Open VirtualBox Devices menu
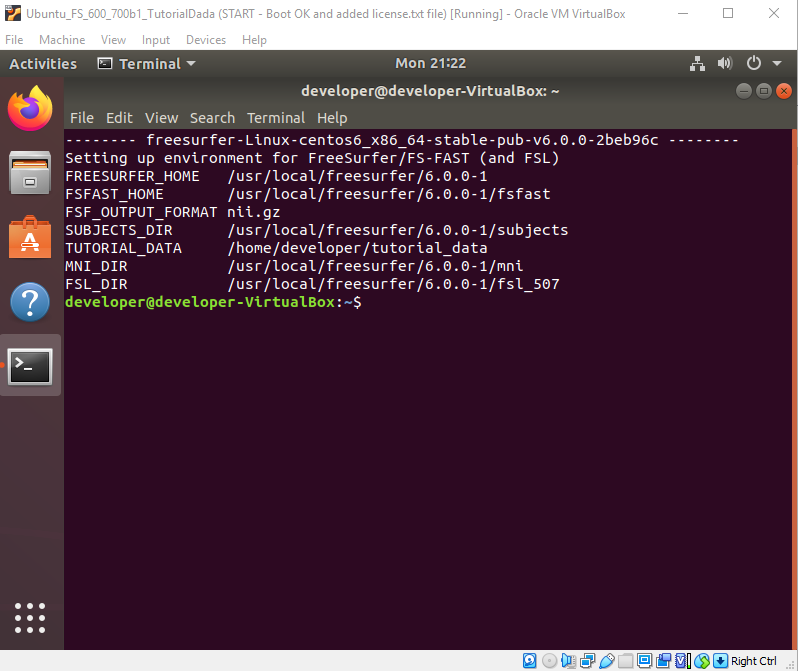The height and width of the screenshot is (671, 798). 206,40
